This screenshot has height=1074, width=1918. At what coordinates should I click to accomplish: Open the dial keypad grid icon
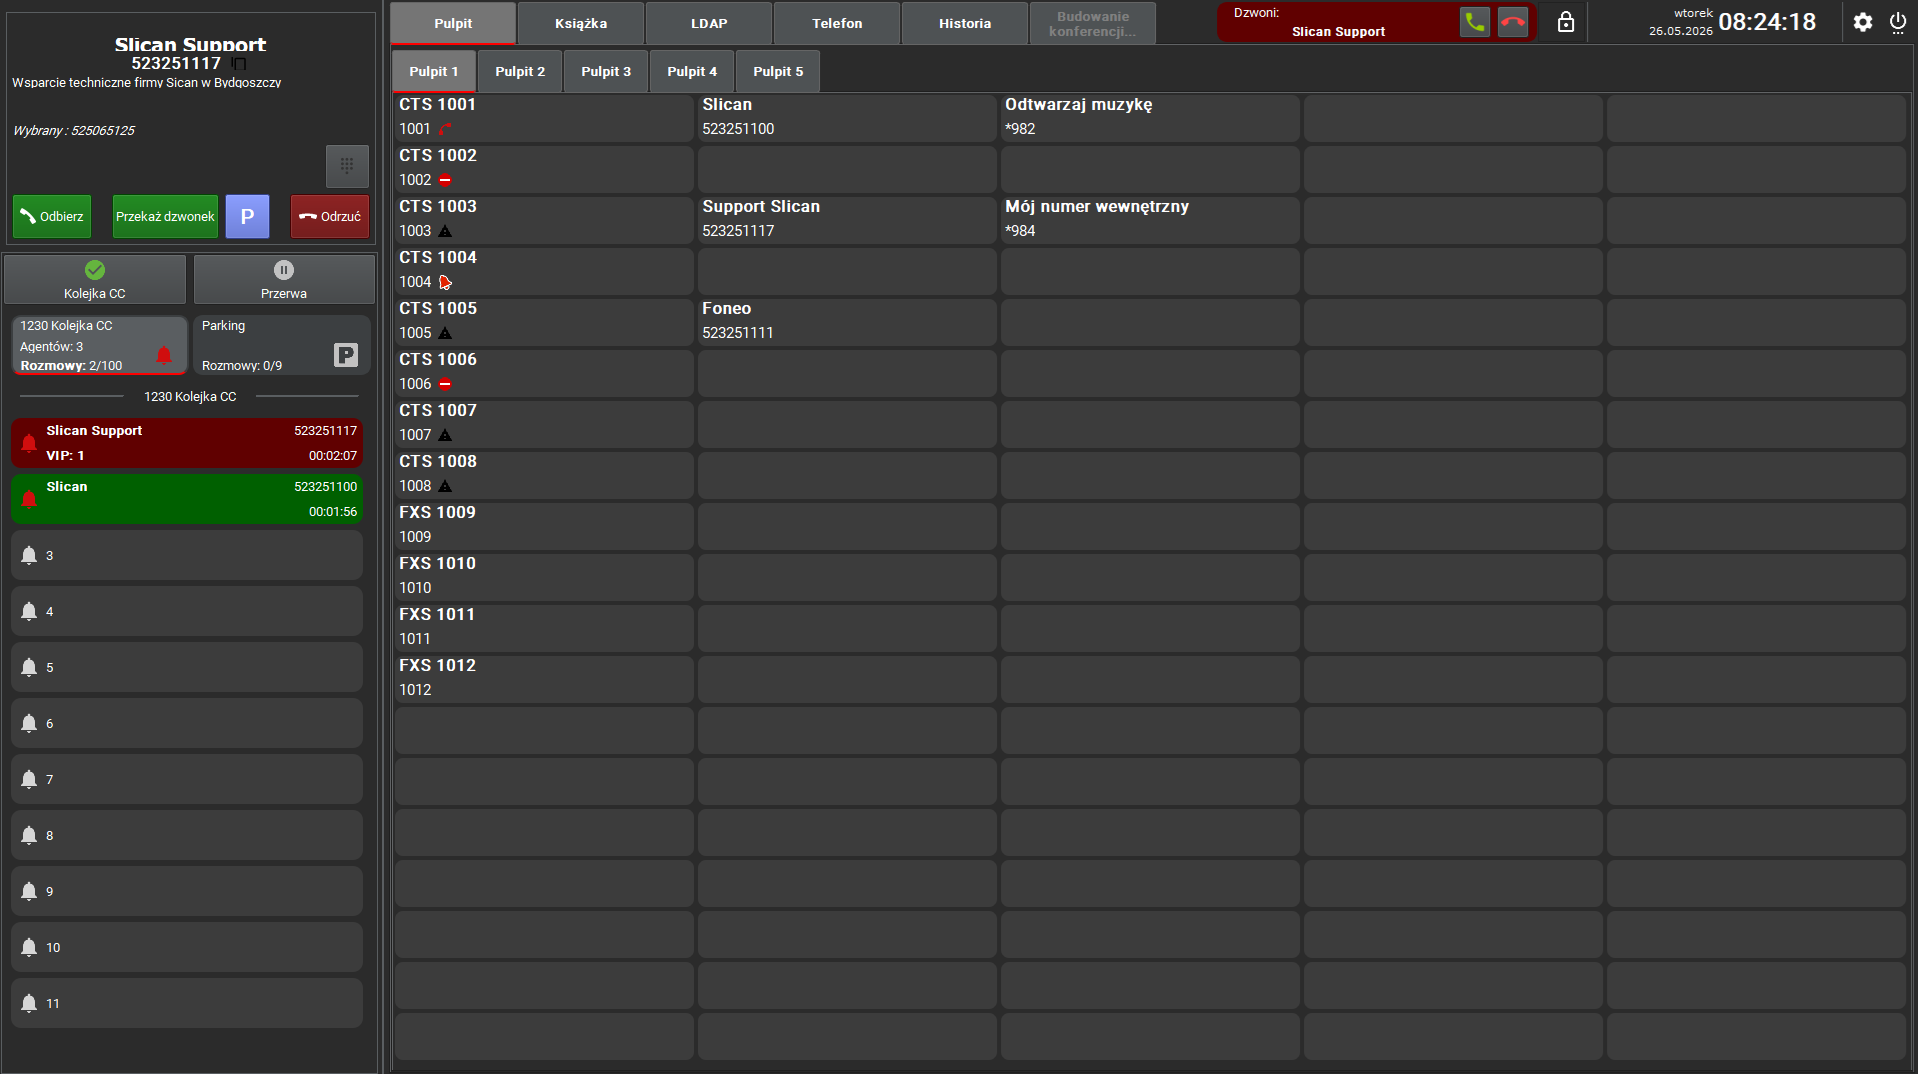(x=347, y=166)
